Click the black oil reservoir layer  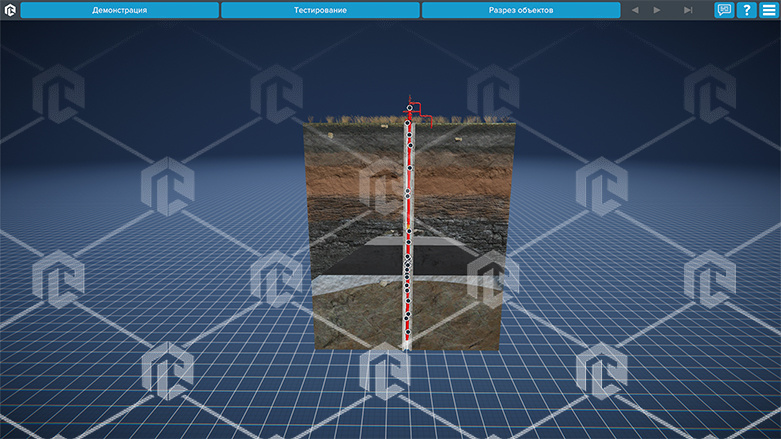(350, 260)
